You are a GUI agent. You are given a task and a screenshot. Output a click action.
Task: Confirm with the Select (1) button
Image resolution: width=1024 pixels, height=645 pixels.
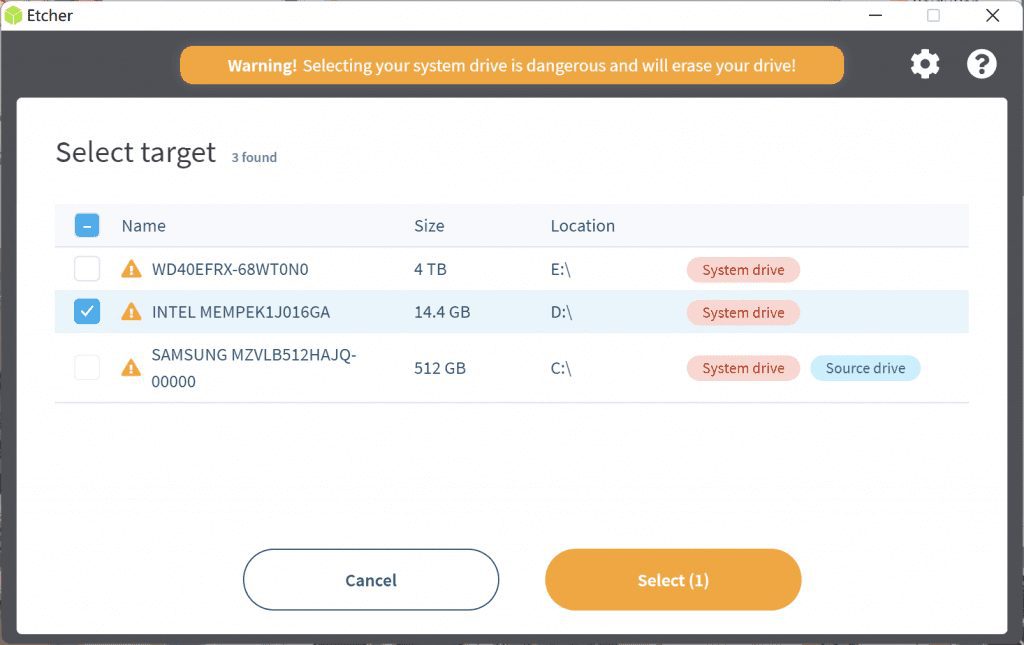pyautogui.click(x=673, y=580)
